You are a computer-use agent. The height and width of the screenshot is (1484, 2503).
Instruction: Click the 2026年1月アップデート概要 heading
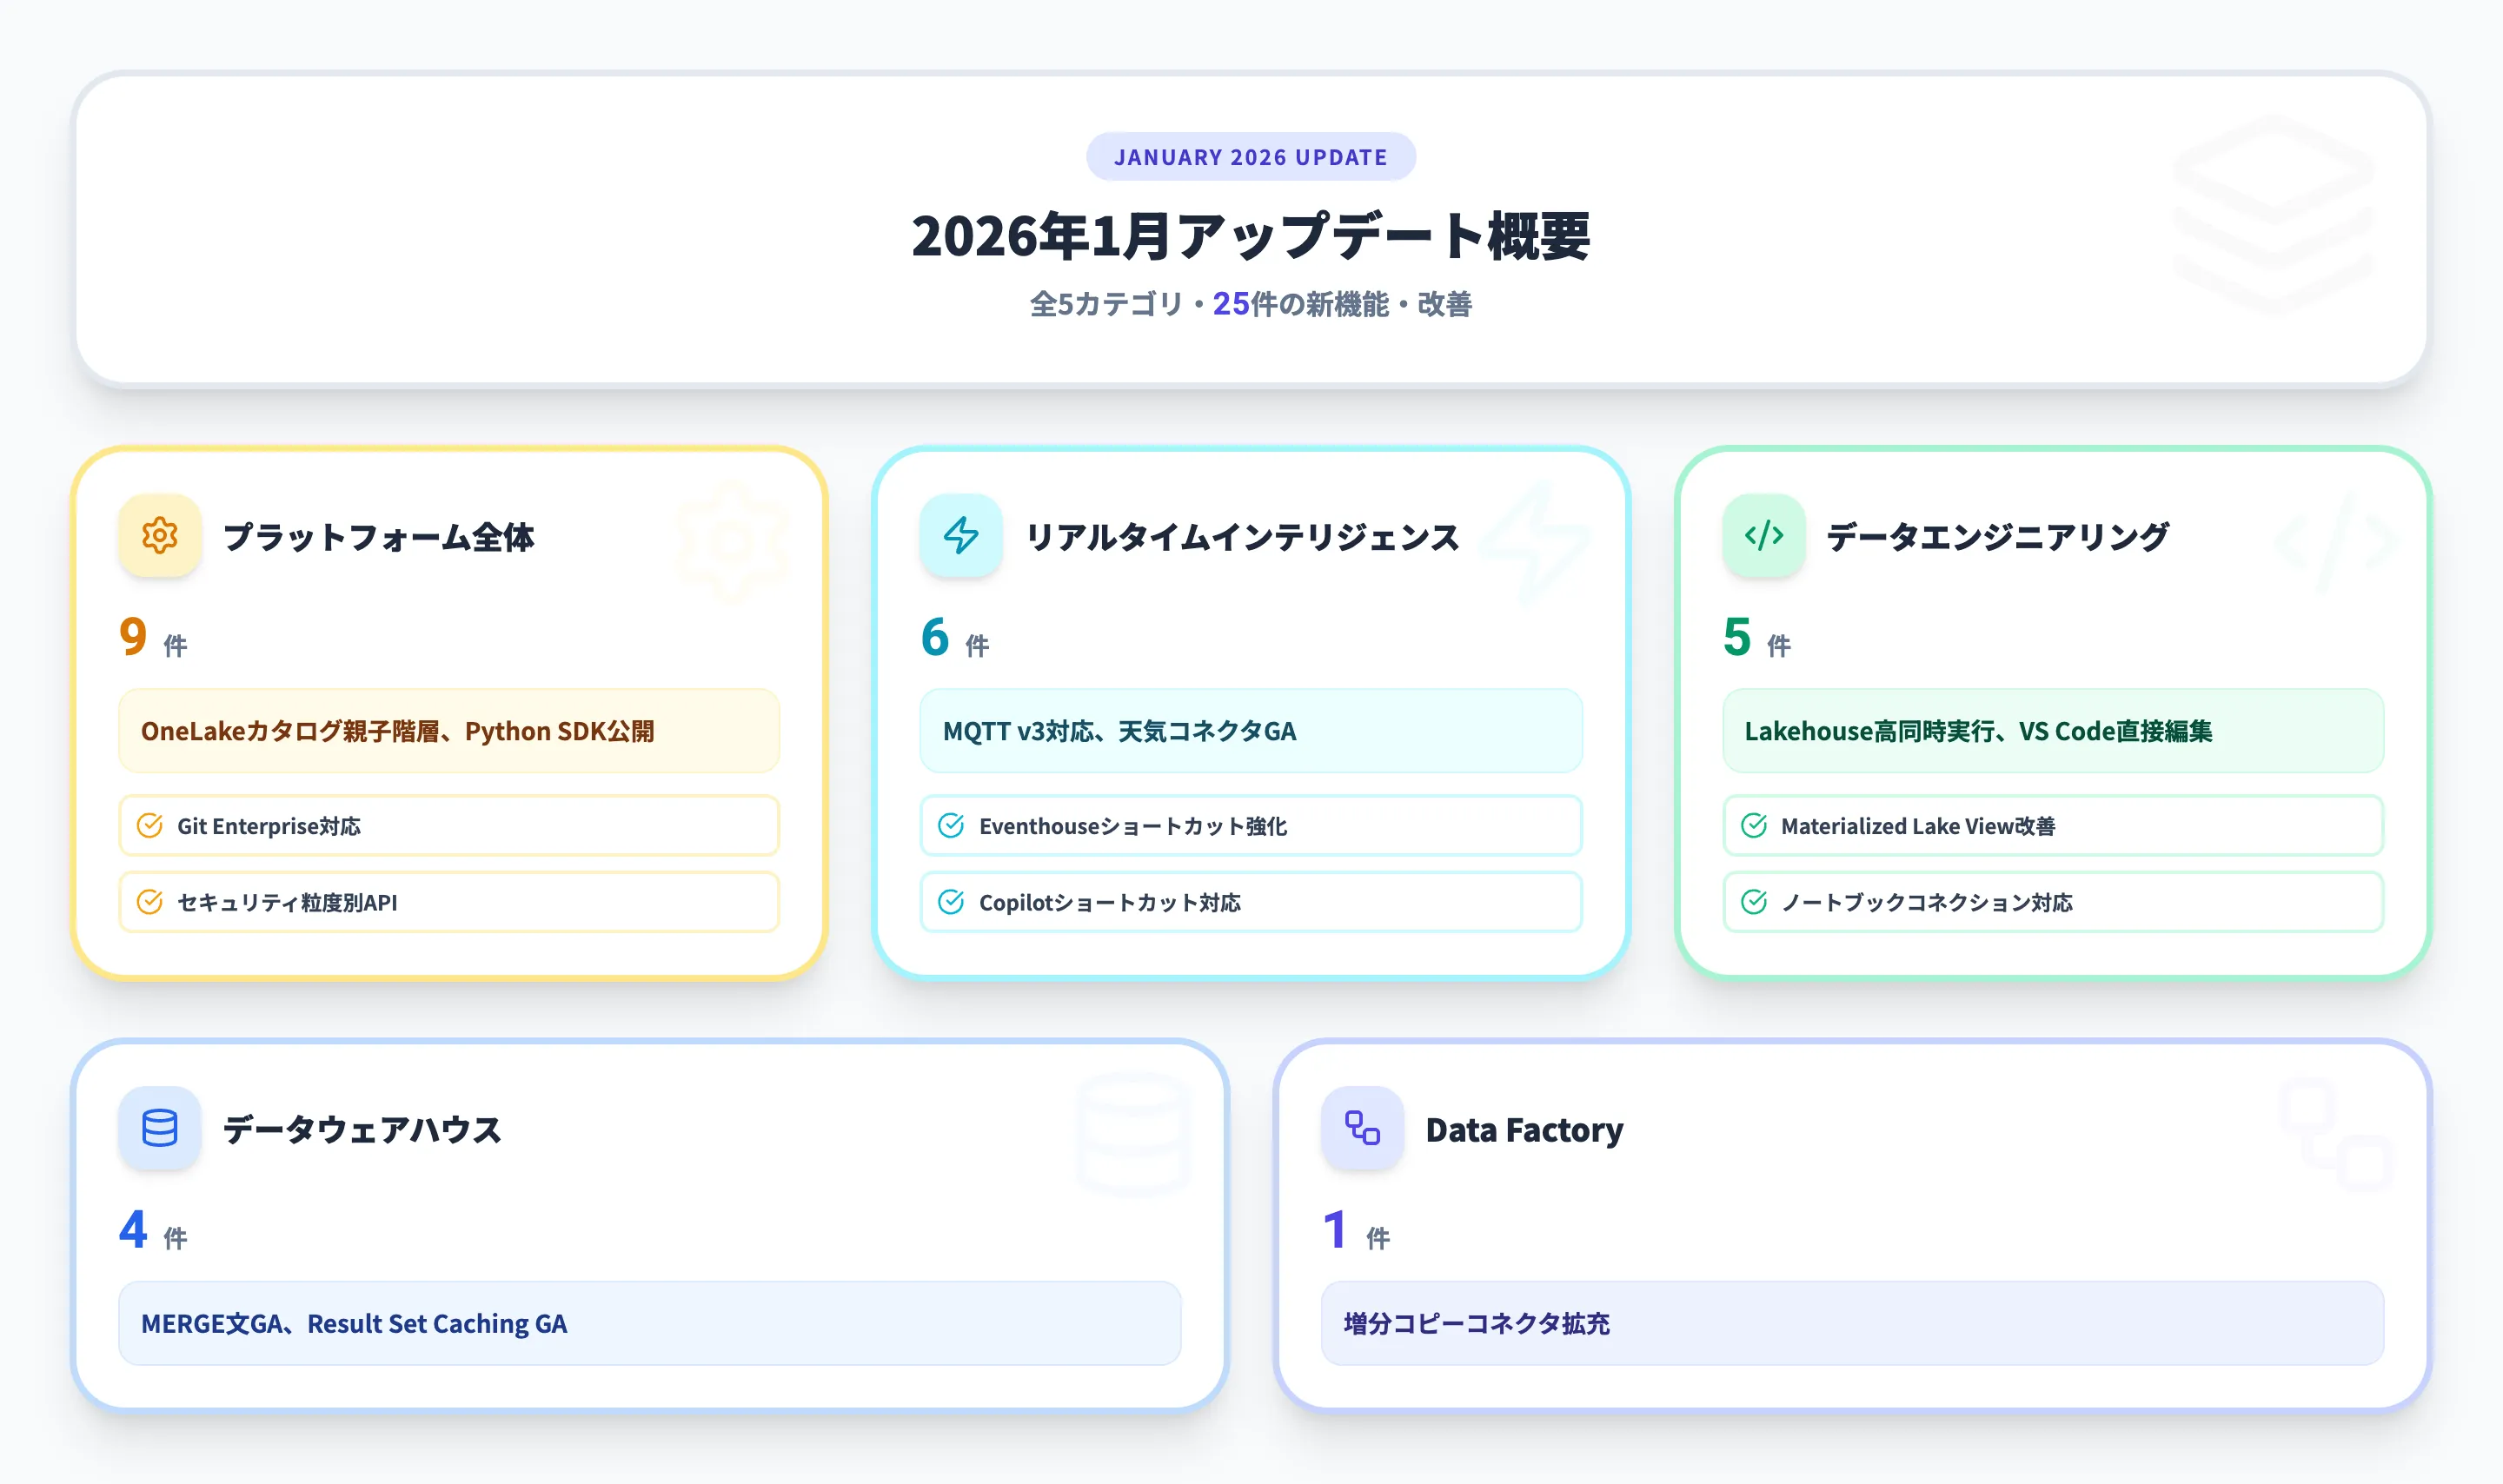click(x=1250, y=236)
